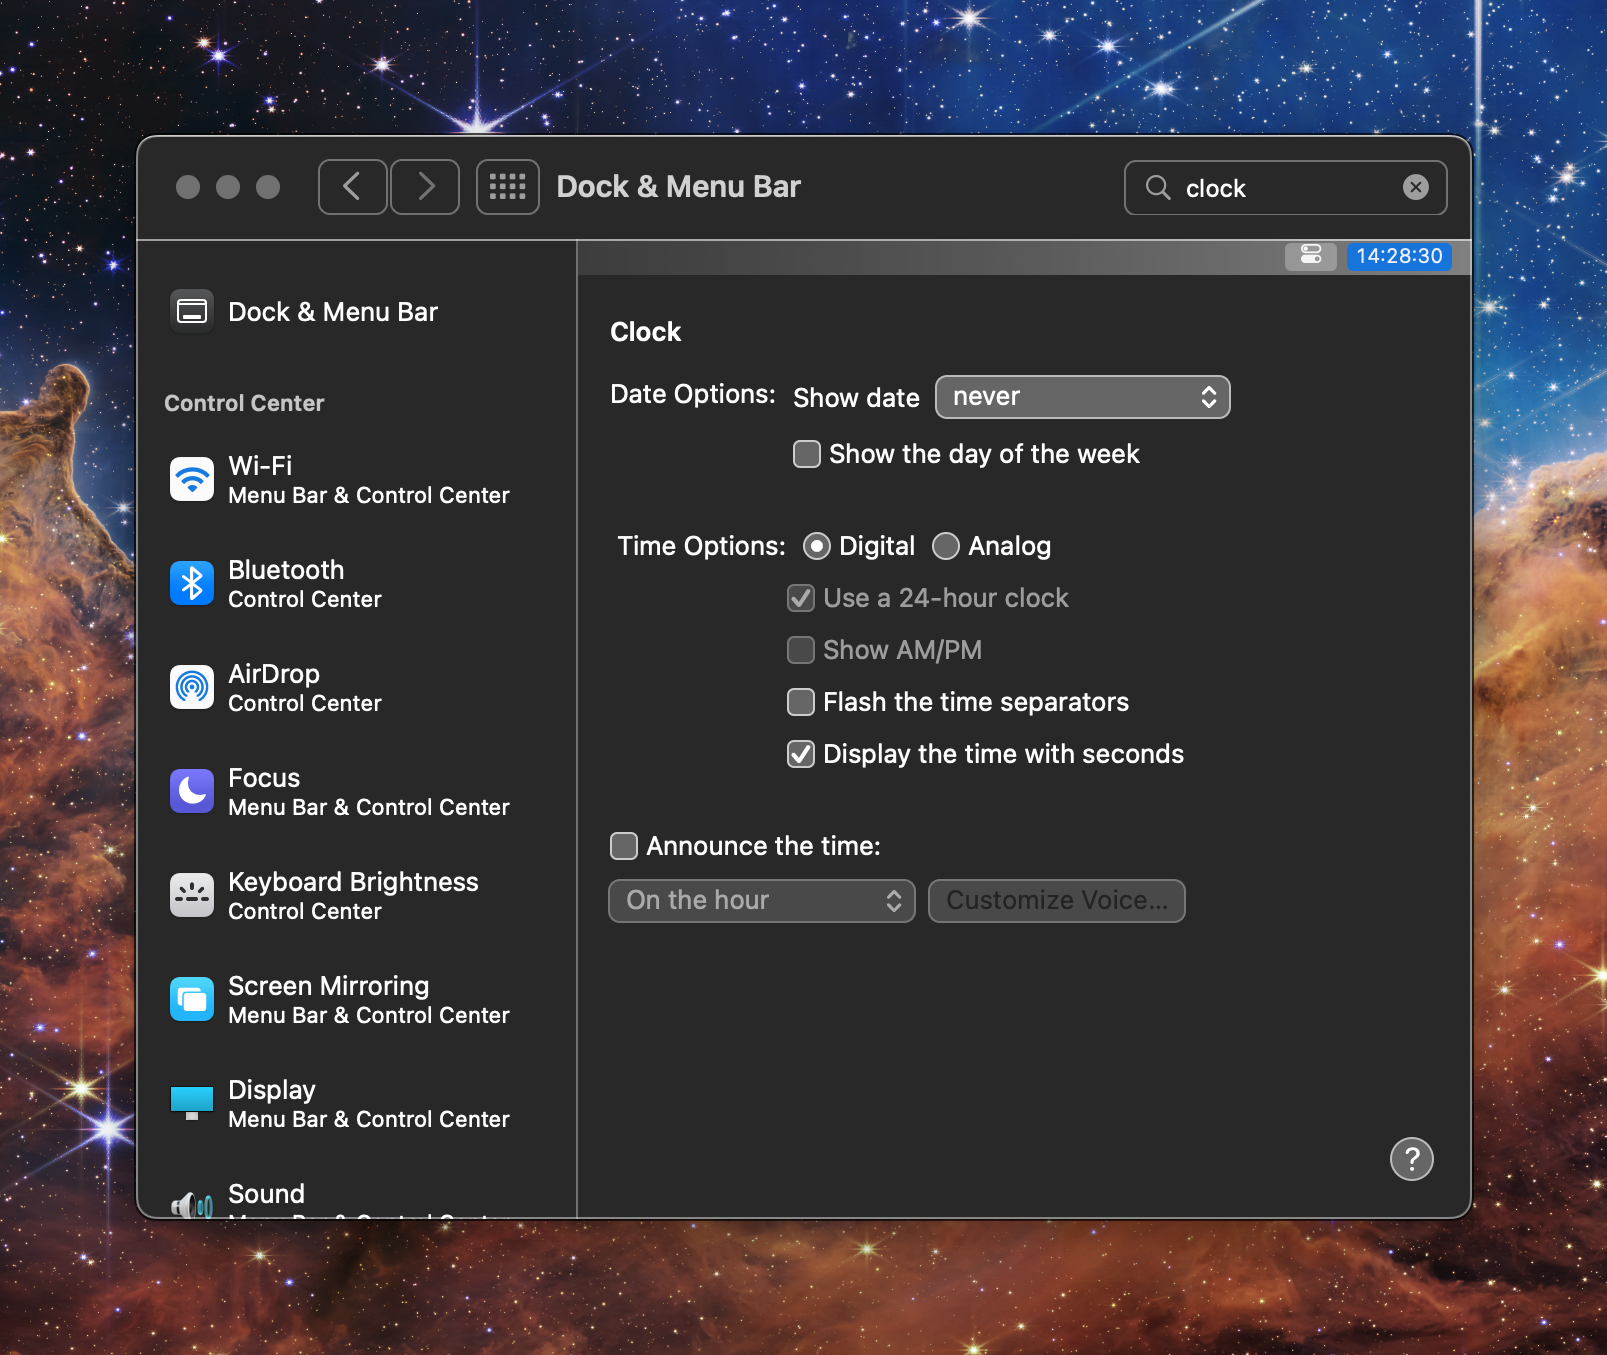This screenshot has width=1607, height=1355.
Task: Enable Announce the time checkbox
Action: (624, 846)
